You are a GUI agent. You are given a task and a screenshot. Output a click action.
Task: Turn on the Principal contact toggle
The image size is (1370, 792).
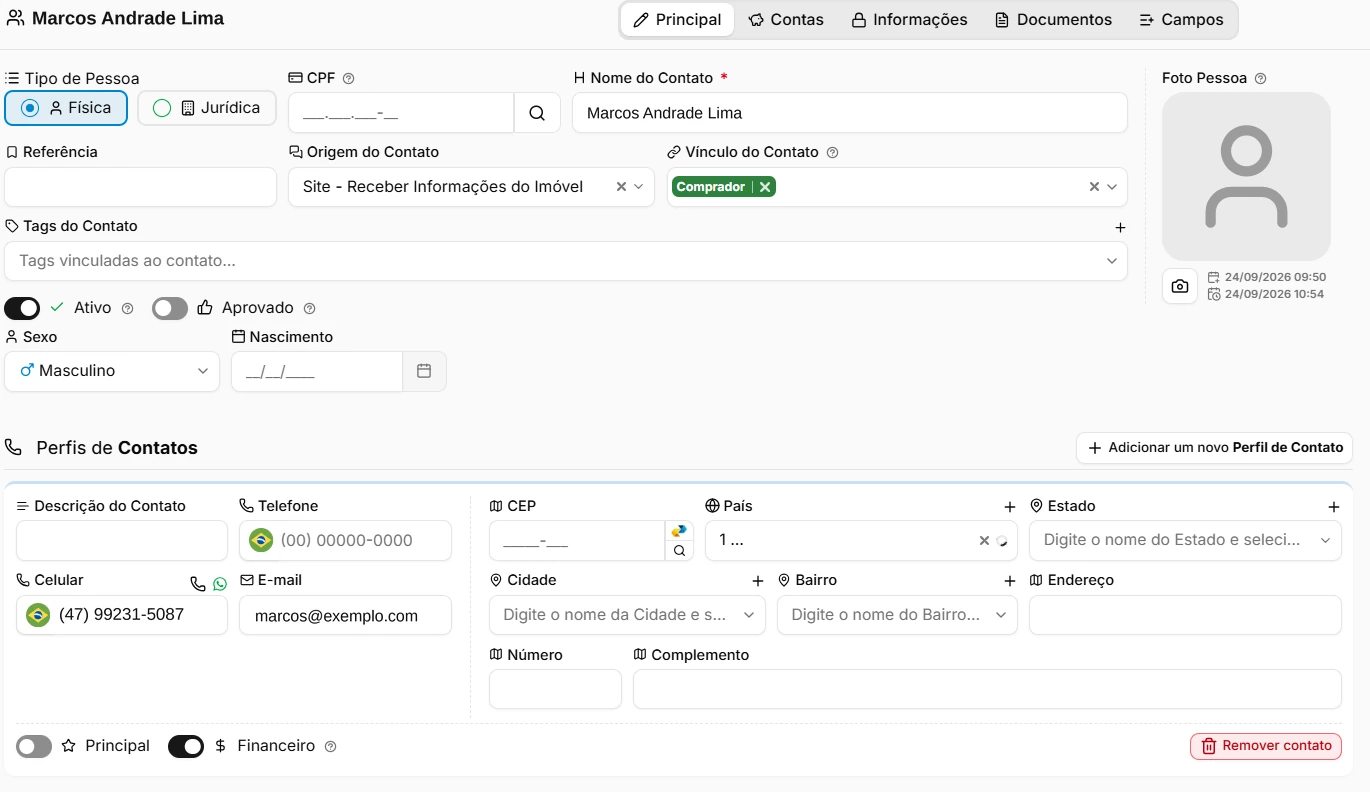[x=34, y=746]
